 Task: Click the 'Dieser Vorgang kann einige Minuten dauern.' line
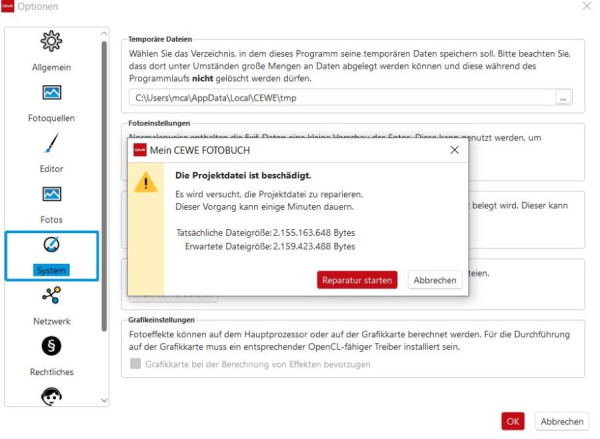click(264, 207)
